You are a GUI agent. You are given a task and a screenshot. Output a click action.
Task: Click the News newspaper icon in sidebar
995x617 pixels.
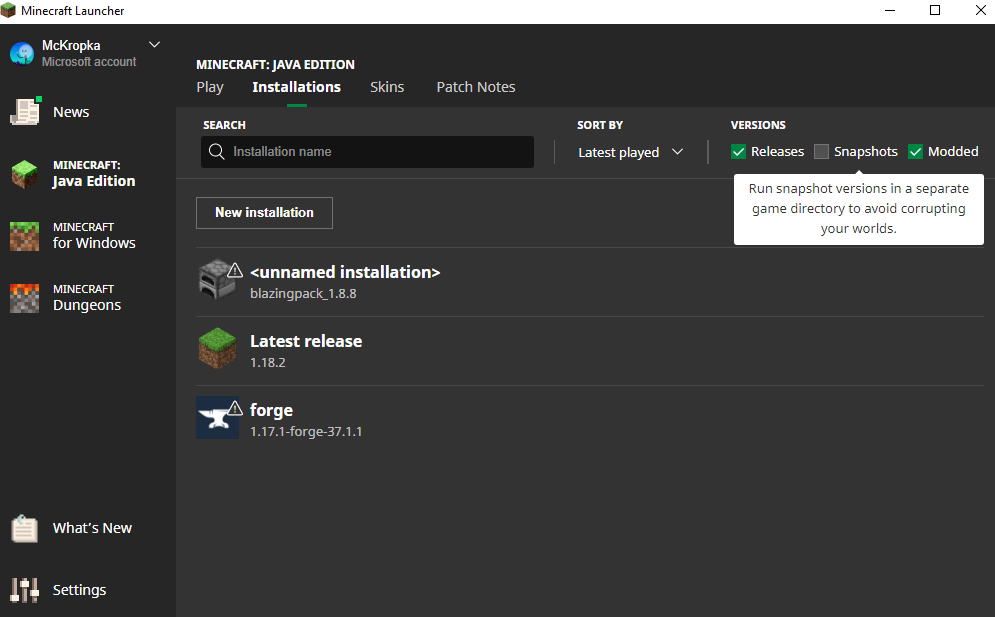[24, 112]
